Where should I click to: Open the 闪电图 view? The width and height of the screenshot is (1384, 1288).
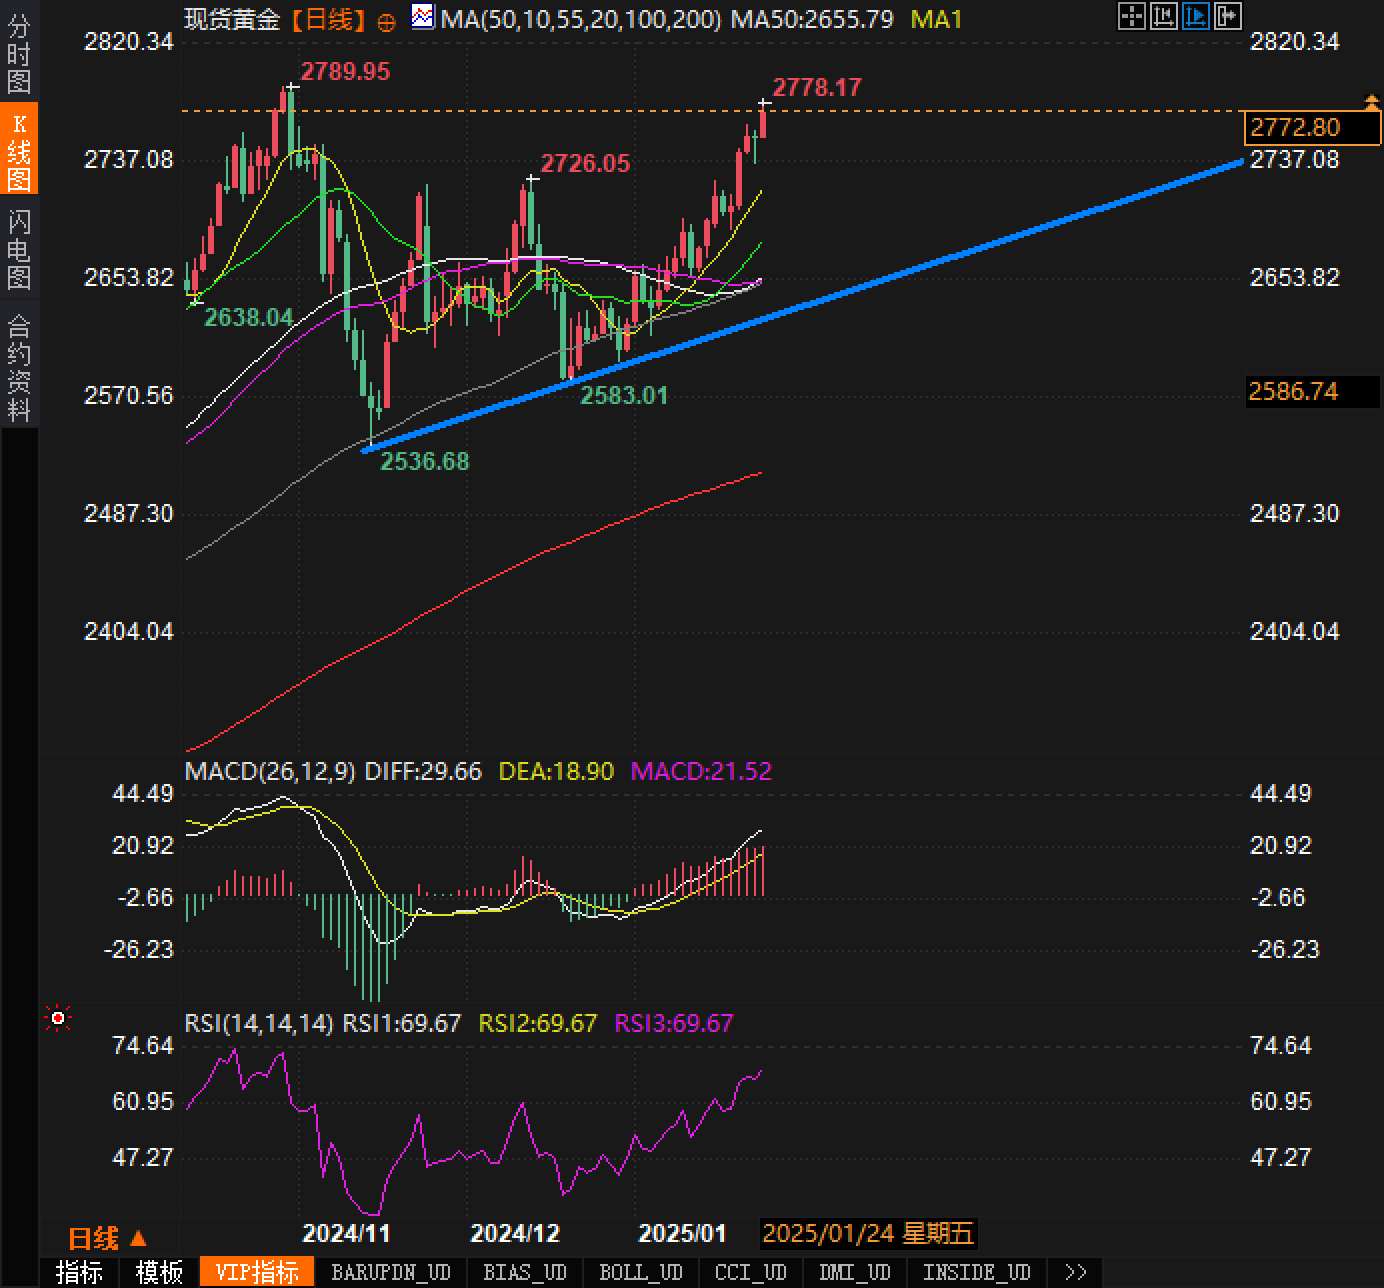click(19, 249)
